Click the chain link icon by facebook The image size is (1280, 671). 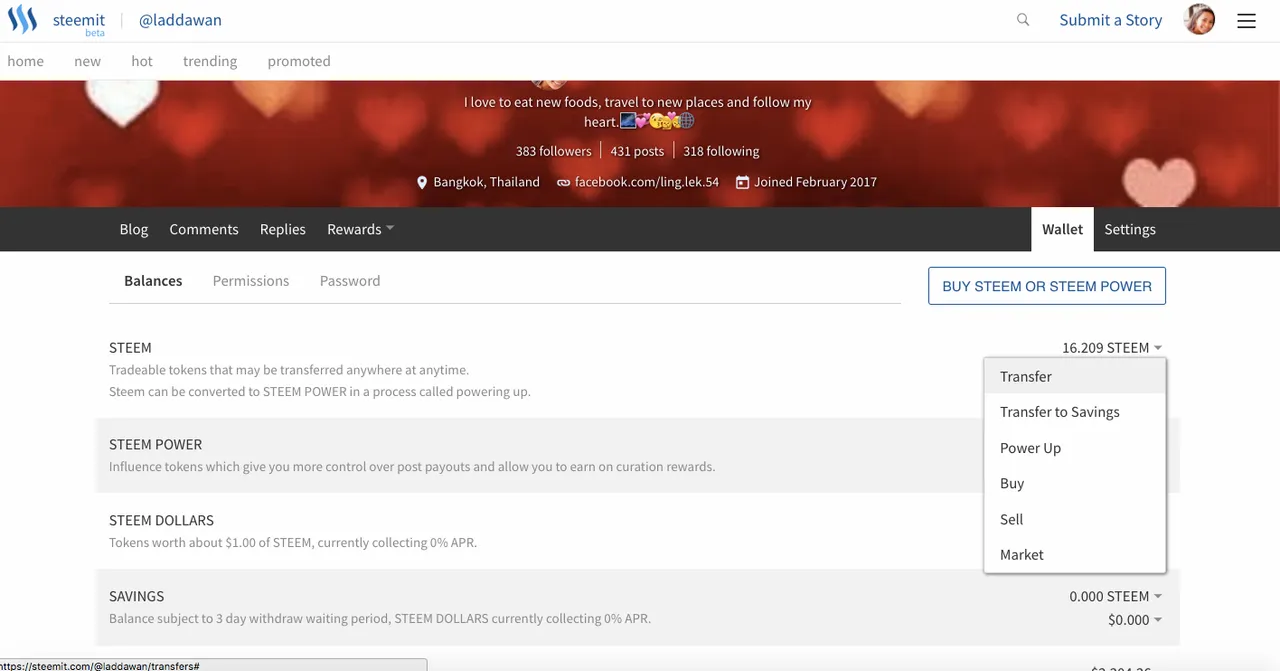pos(563,182)
